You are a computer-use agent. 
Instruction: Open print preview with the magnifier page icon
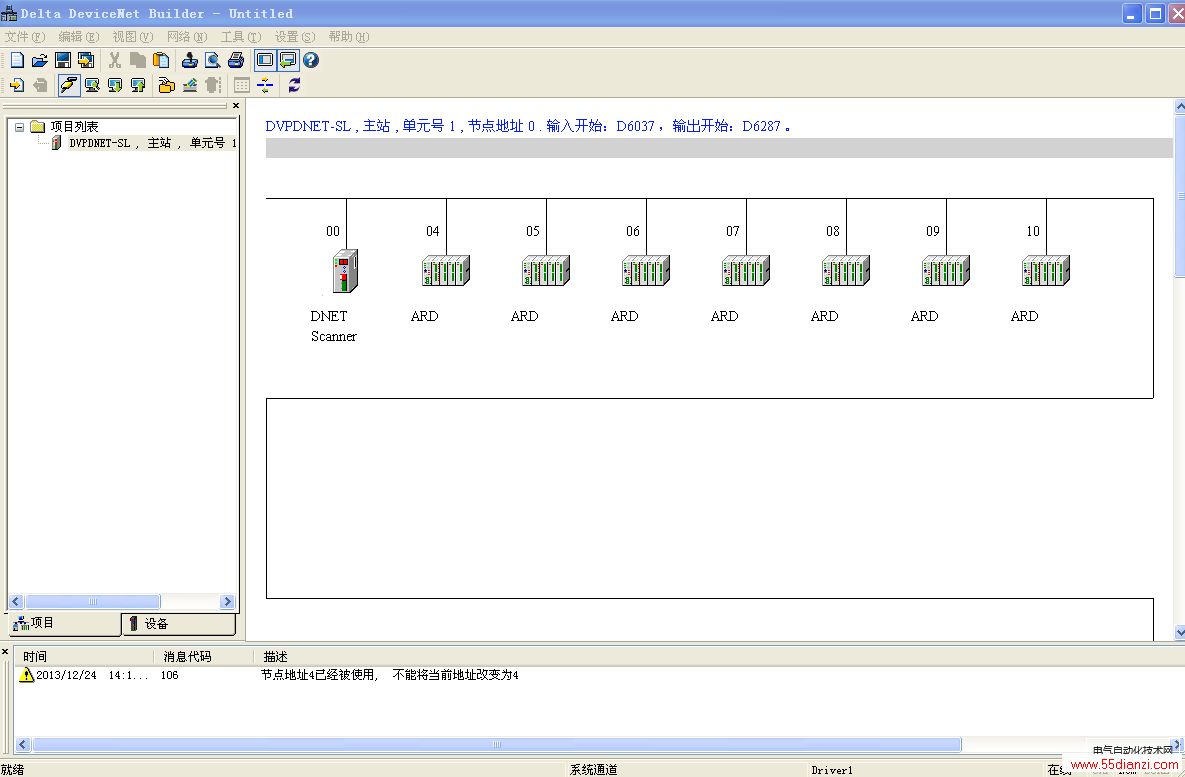pyautogui.click(x=212, y=60)
